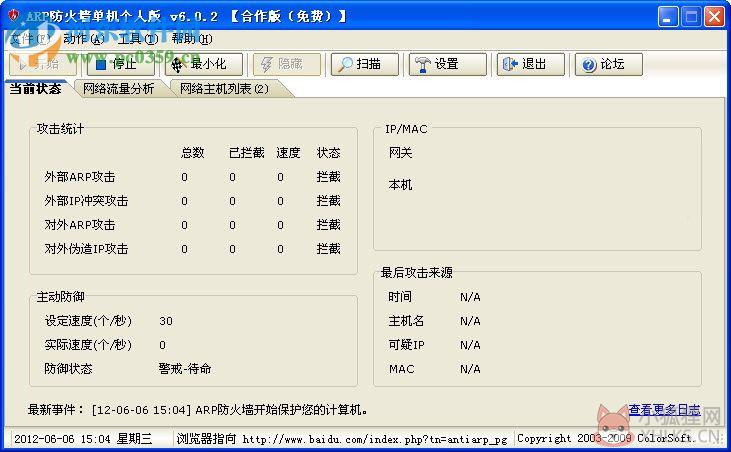Click the 扫描 (Scan) toolbar button
The image size is (731, 452).
365,64
